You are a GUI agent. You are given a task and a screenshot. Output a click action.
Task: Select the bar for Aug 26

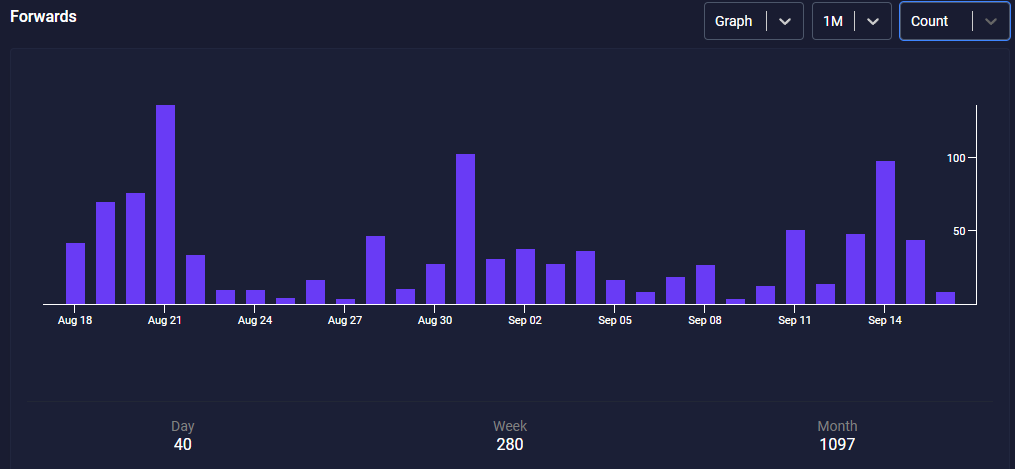(x=315, y=292)
